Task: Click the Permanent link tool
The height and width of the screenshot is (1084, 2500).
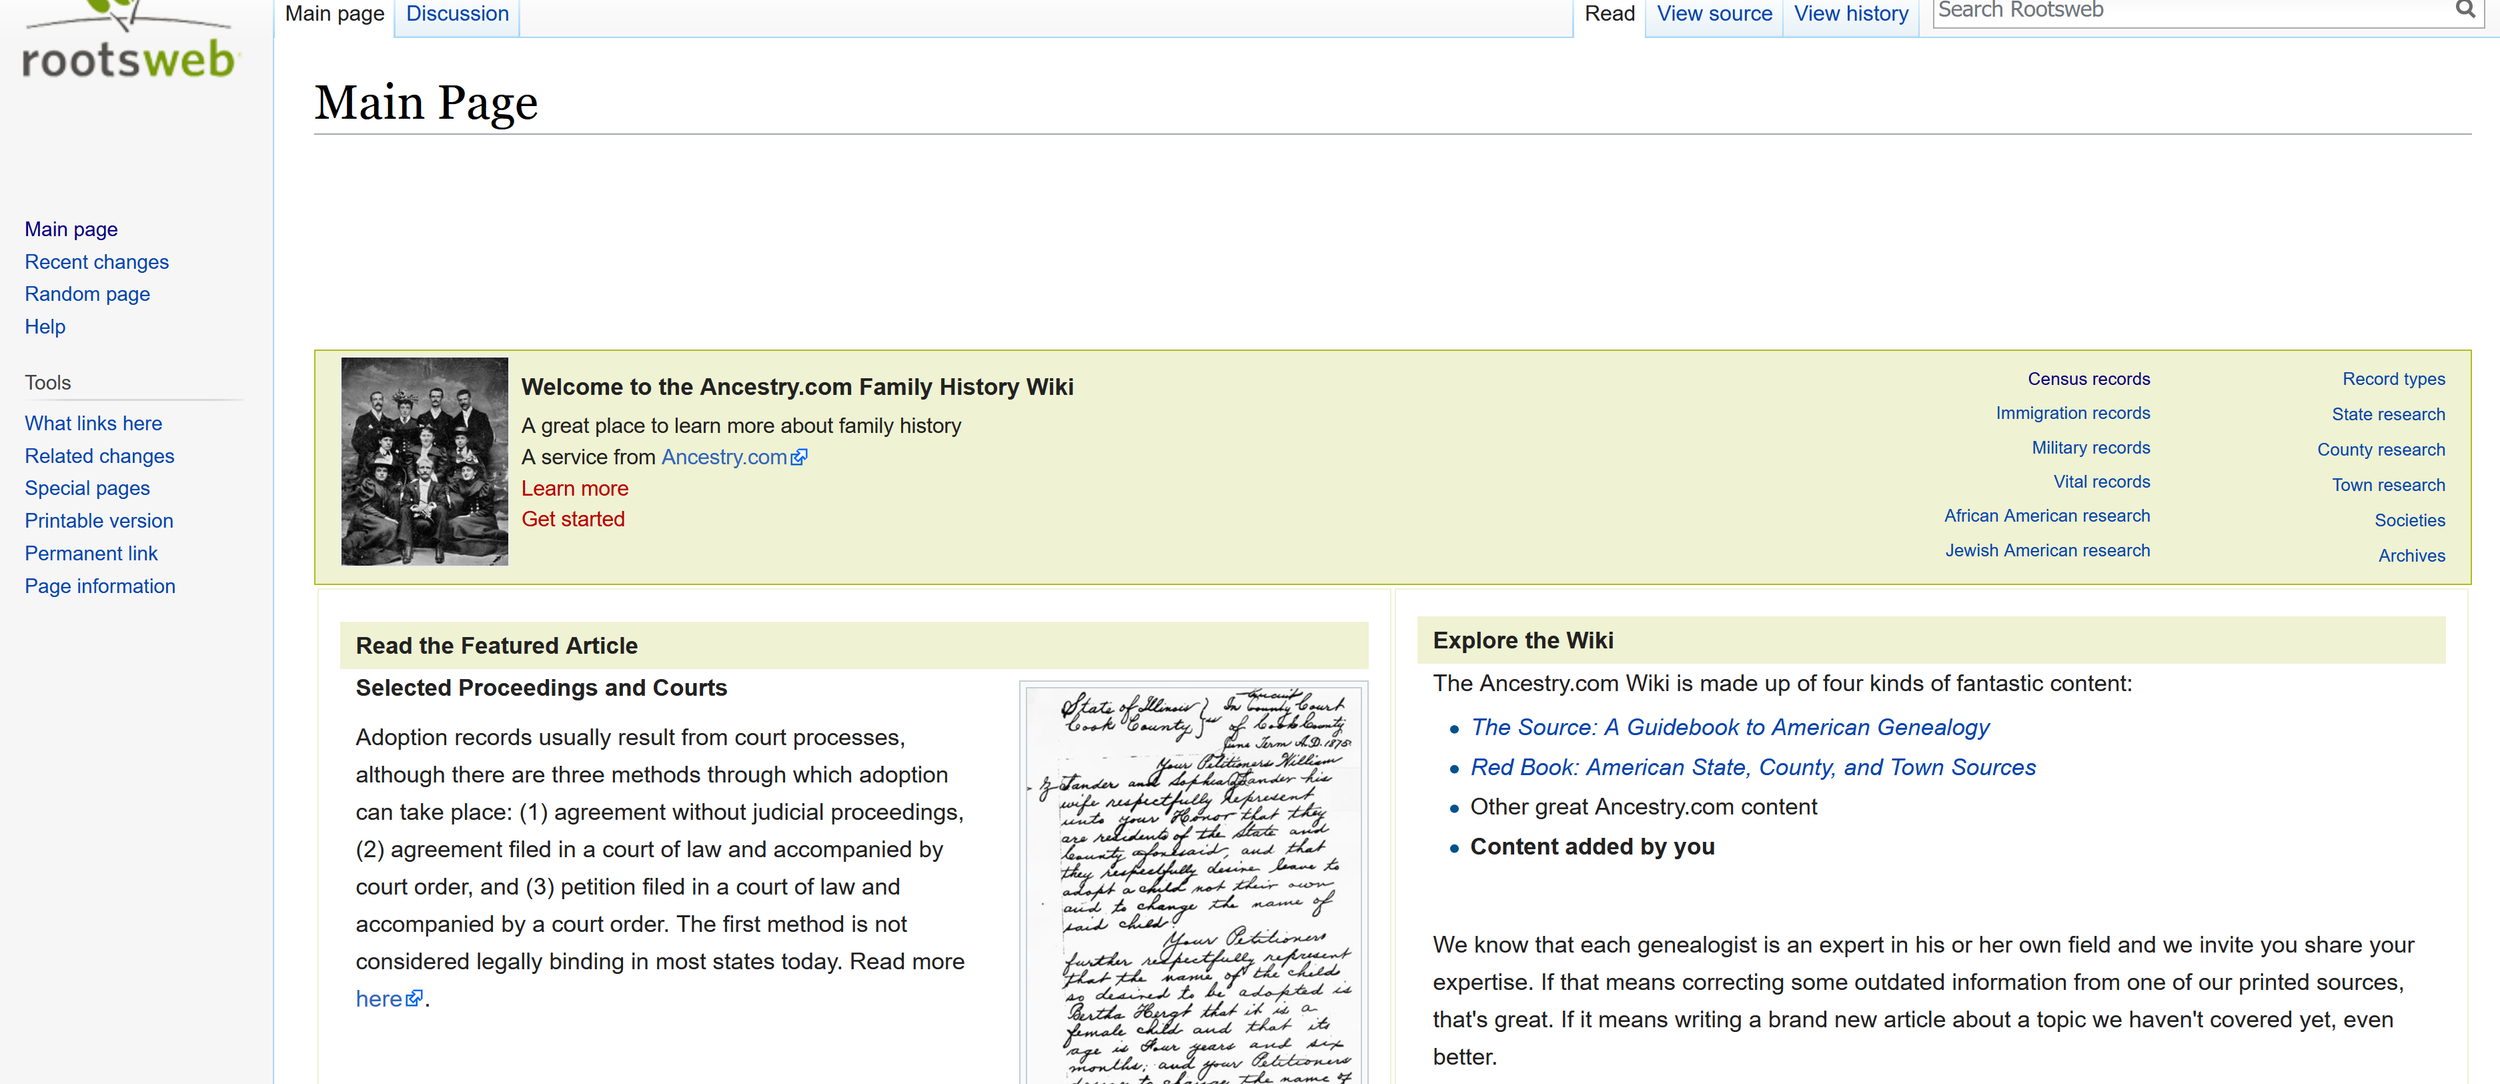Action: (91, 554)
